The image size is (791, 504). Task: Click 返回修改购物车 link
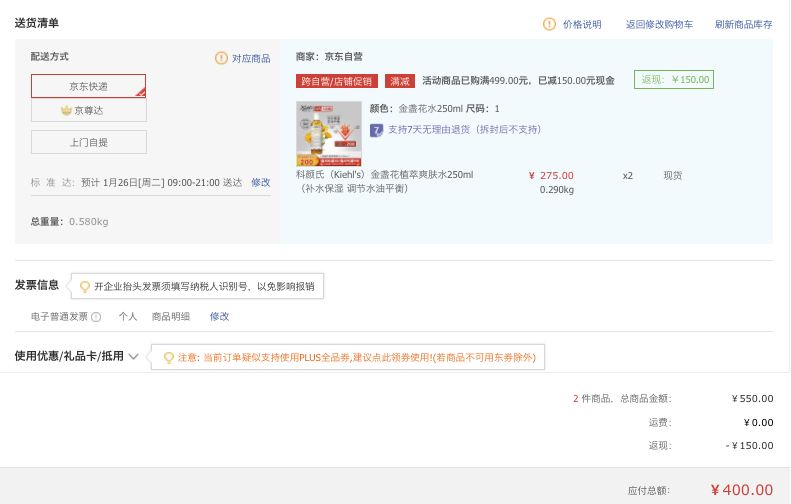(x=659, y=24)
